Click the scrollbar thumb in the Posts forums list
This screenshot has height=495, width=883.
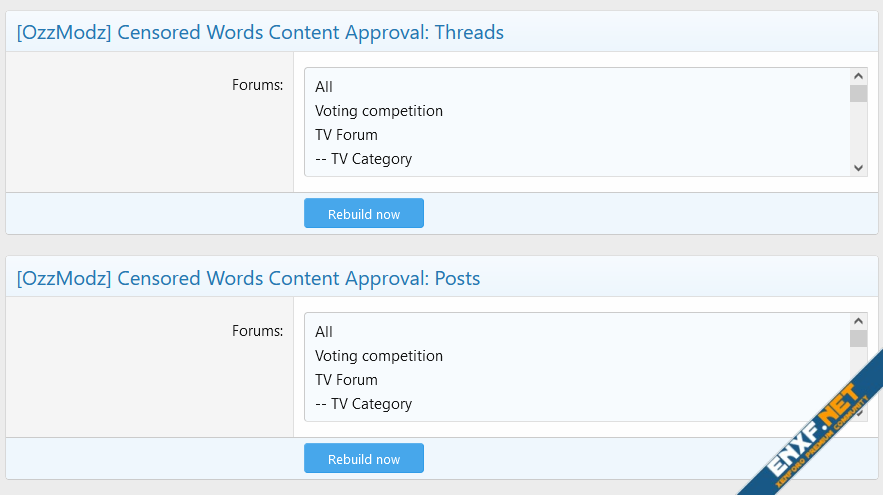[x=858, y=339]
